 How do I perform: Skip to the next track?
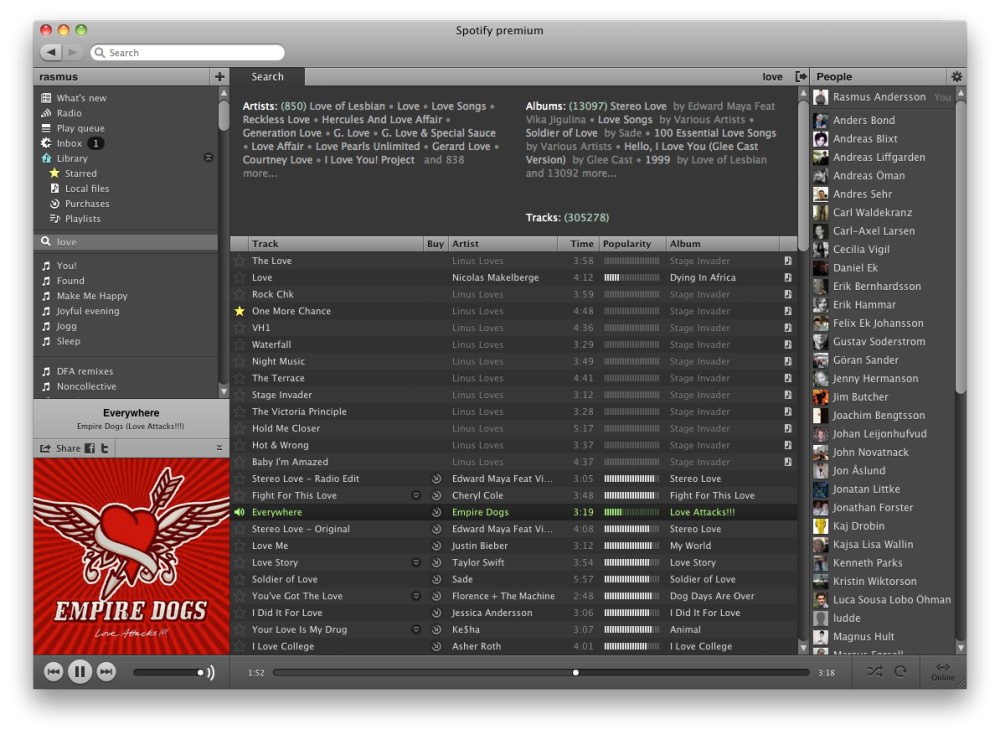(106, 672)
